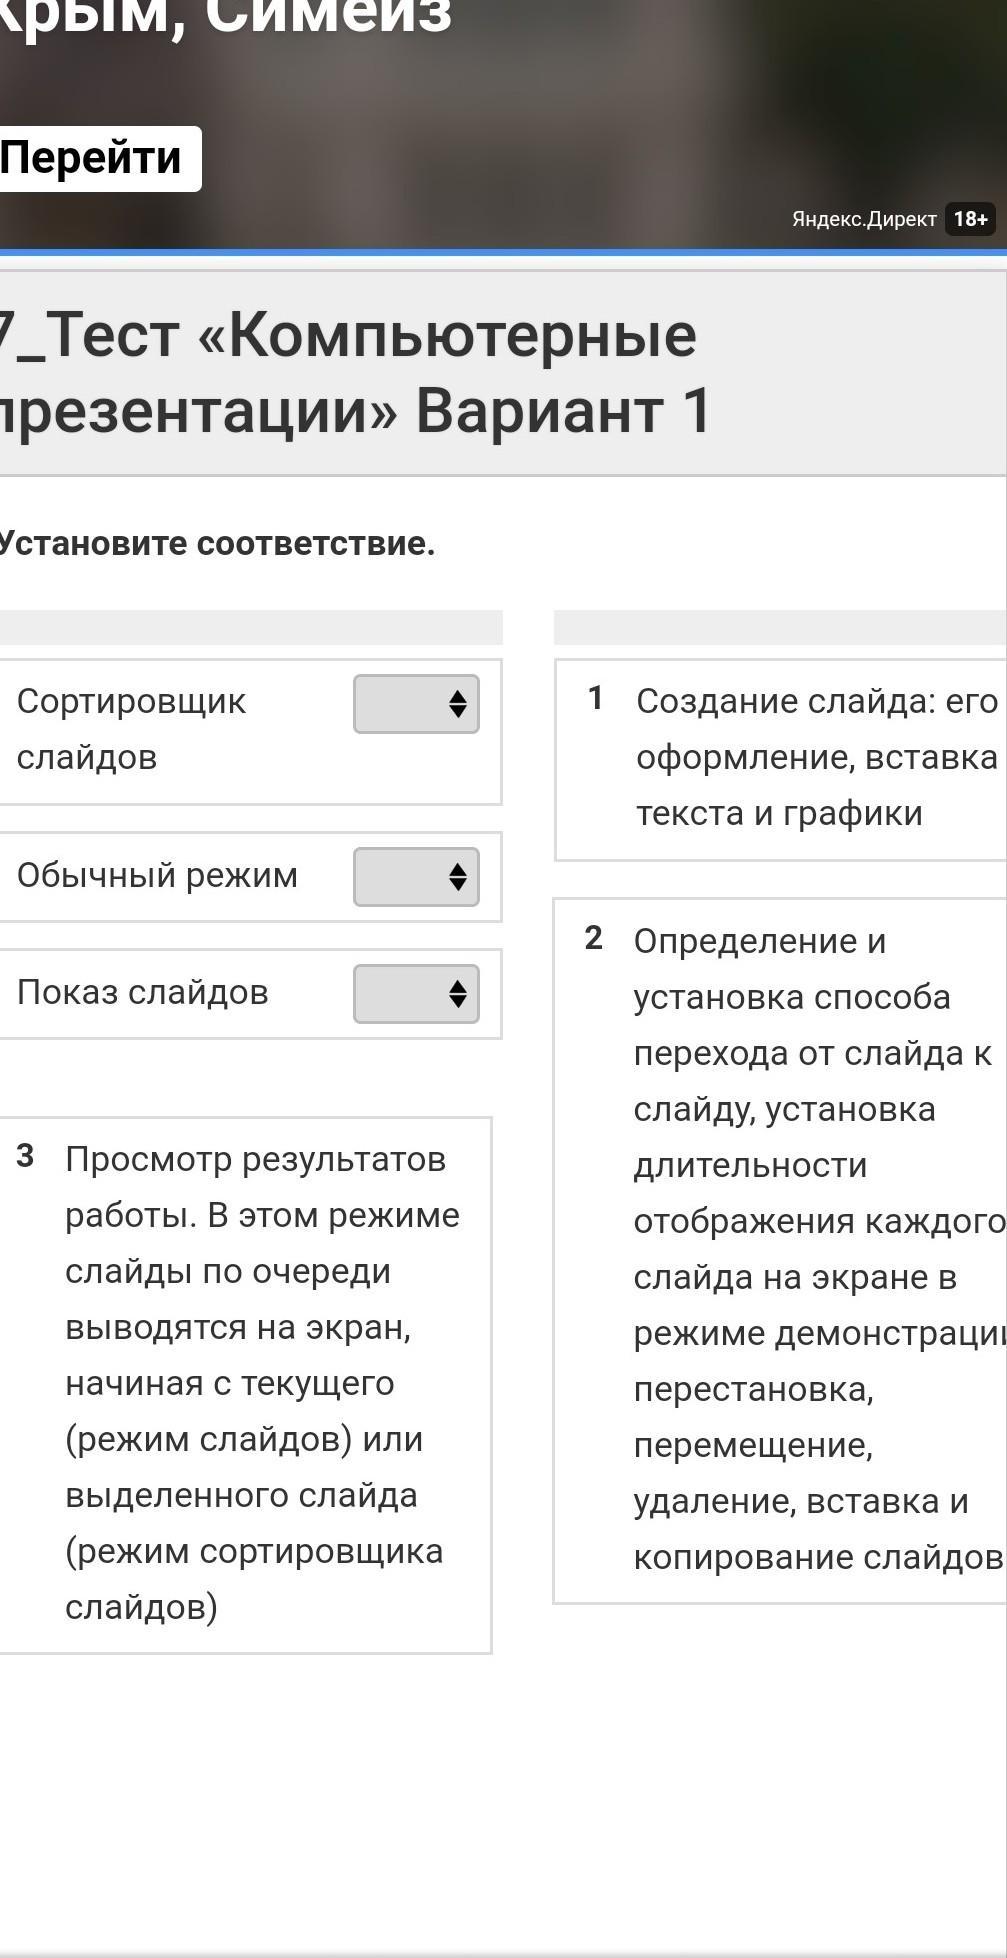The image size is (1007, 1958).
Task: Click the 18+ age badge
Action: [969, 219]
